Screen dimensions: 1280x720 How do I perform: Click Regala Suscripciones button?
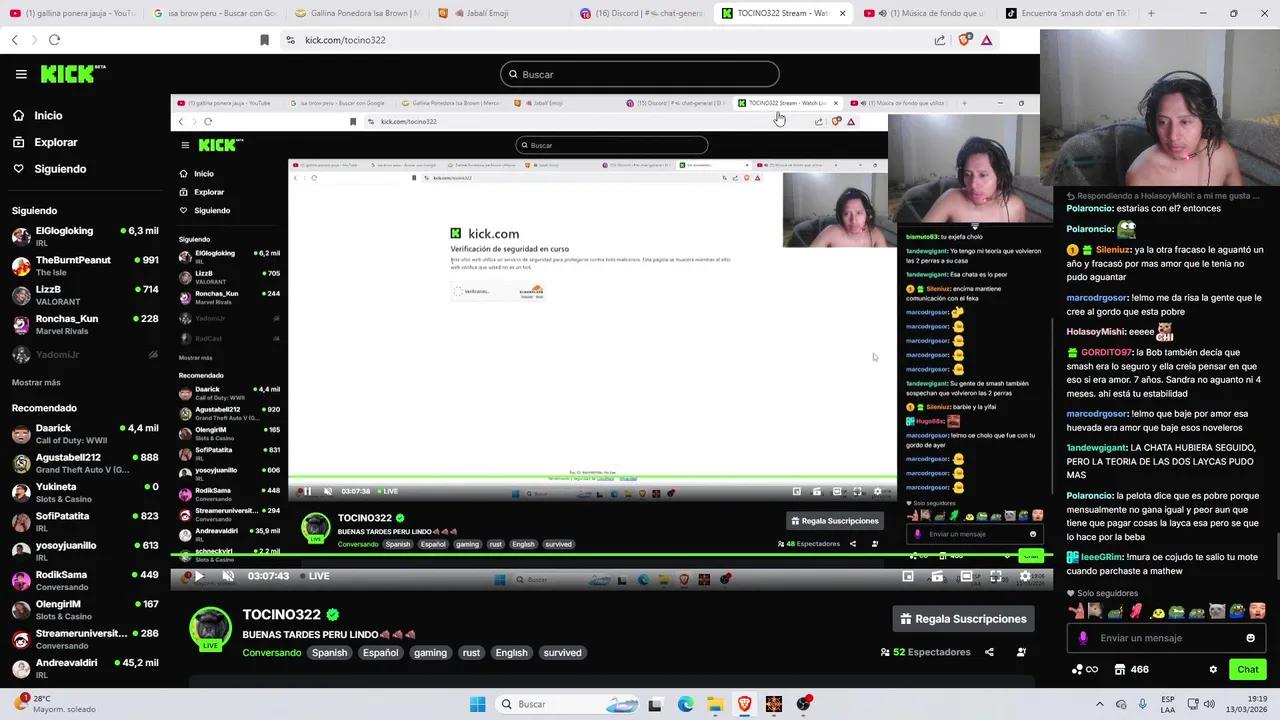[x=963, y=619]
